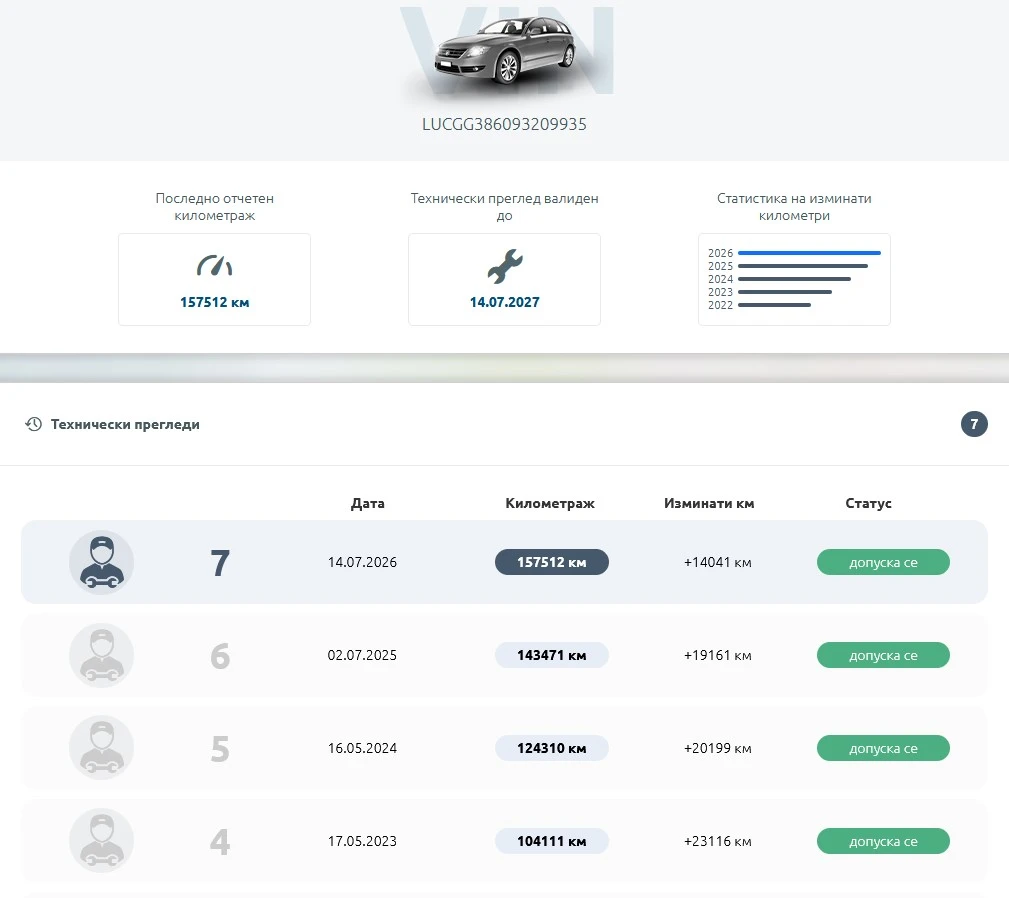The height and width of the screenshot is (898, 1009).
Task: Click the допуска се status for 14.07.2026
Action: pos(883,562)
